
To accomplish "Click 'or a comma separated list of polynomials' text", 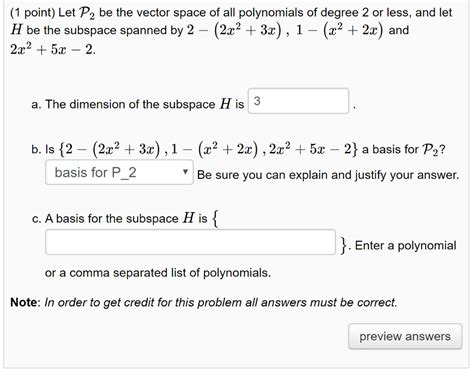I will (158, 273).
